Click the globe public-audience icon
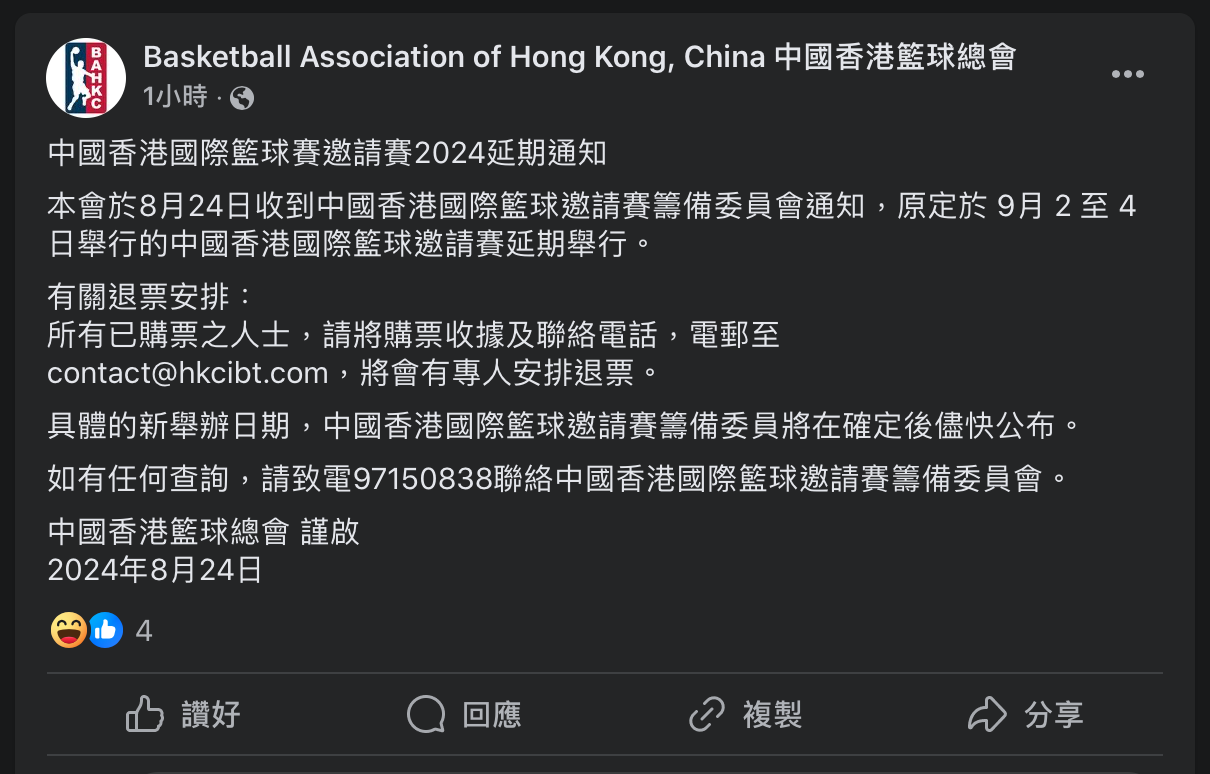The height and width of the screenshot is (774, 1210). click(x=241, y=98)
